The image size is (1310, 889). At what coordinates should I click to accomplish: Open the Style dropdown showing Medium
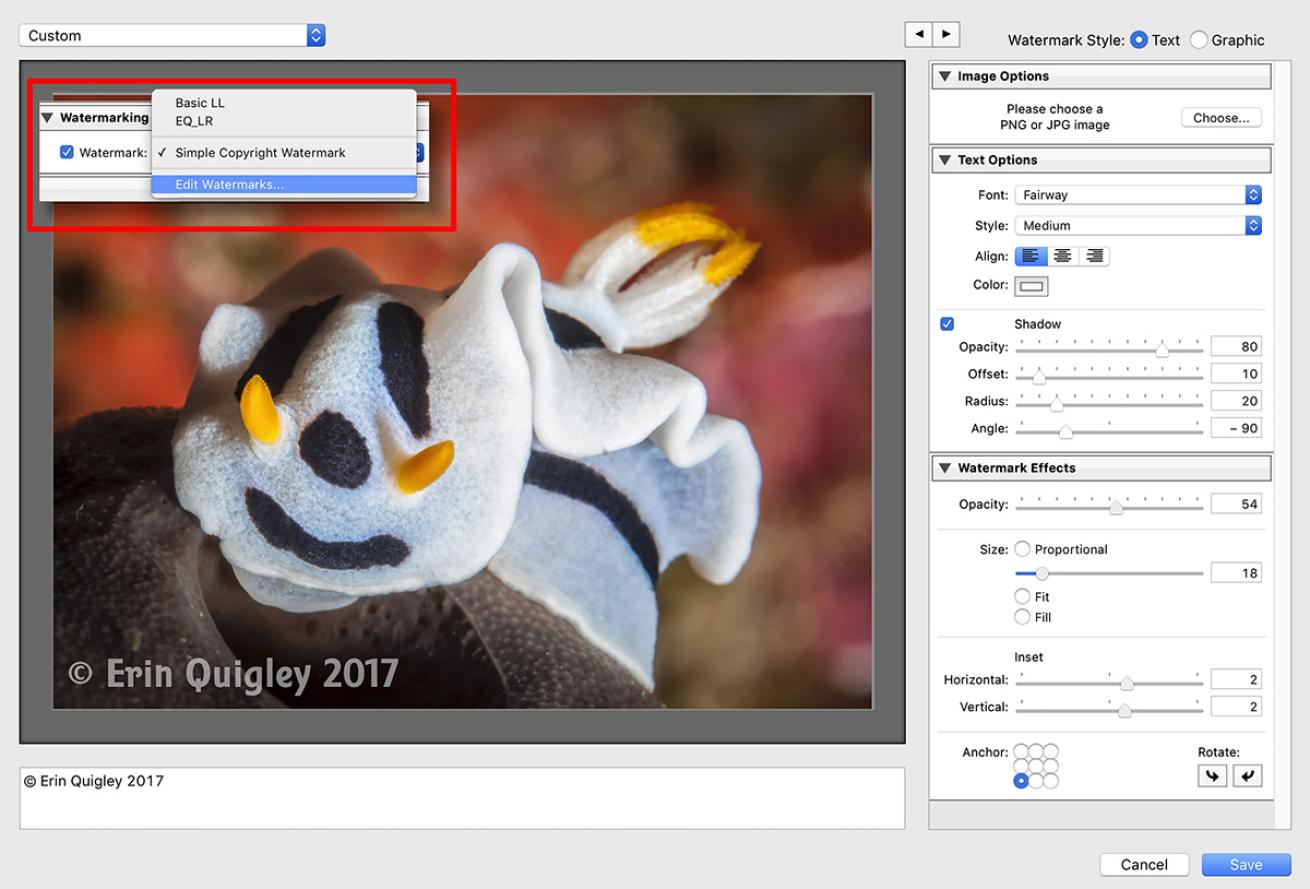pos(1138,226)
